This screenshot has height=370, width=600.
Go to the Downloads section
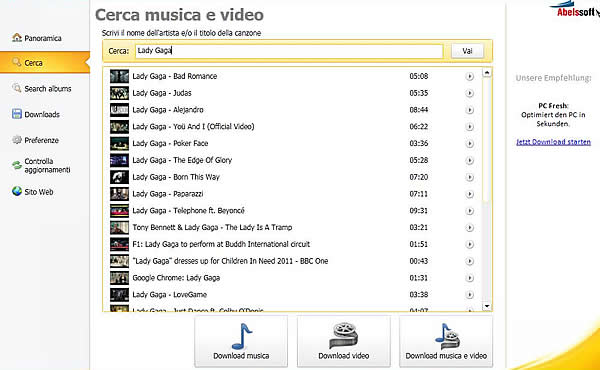[x=36, y=114]
